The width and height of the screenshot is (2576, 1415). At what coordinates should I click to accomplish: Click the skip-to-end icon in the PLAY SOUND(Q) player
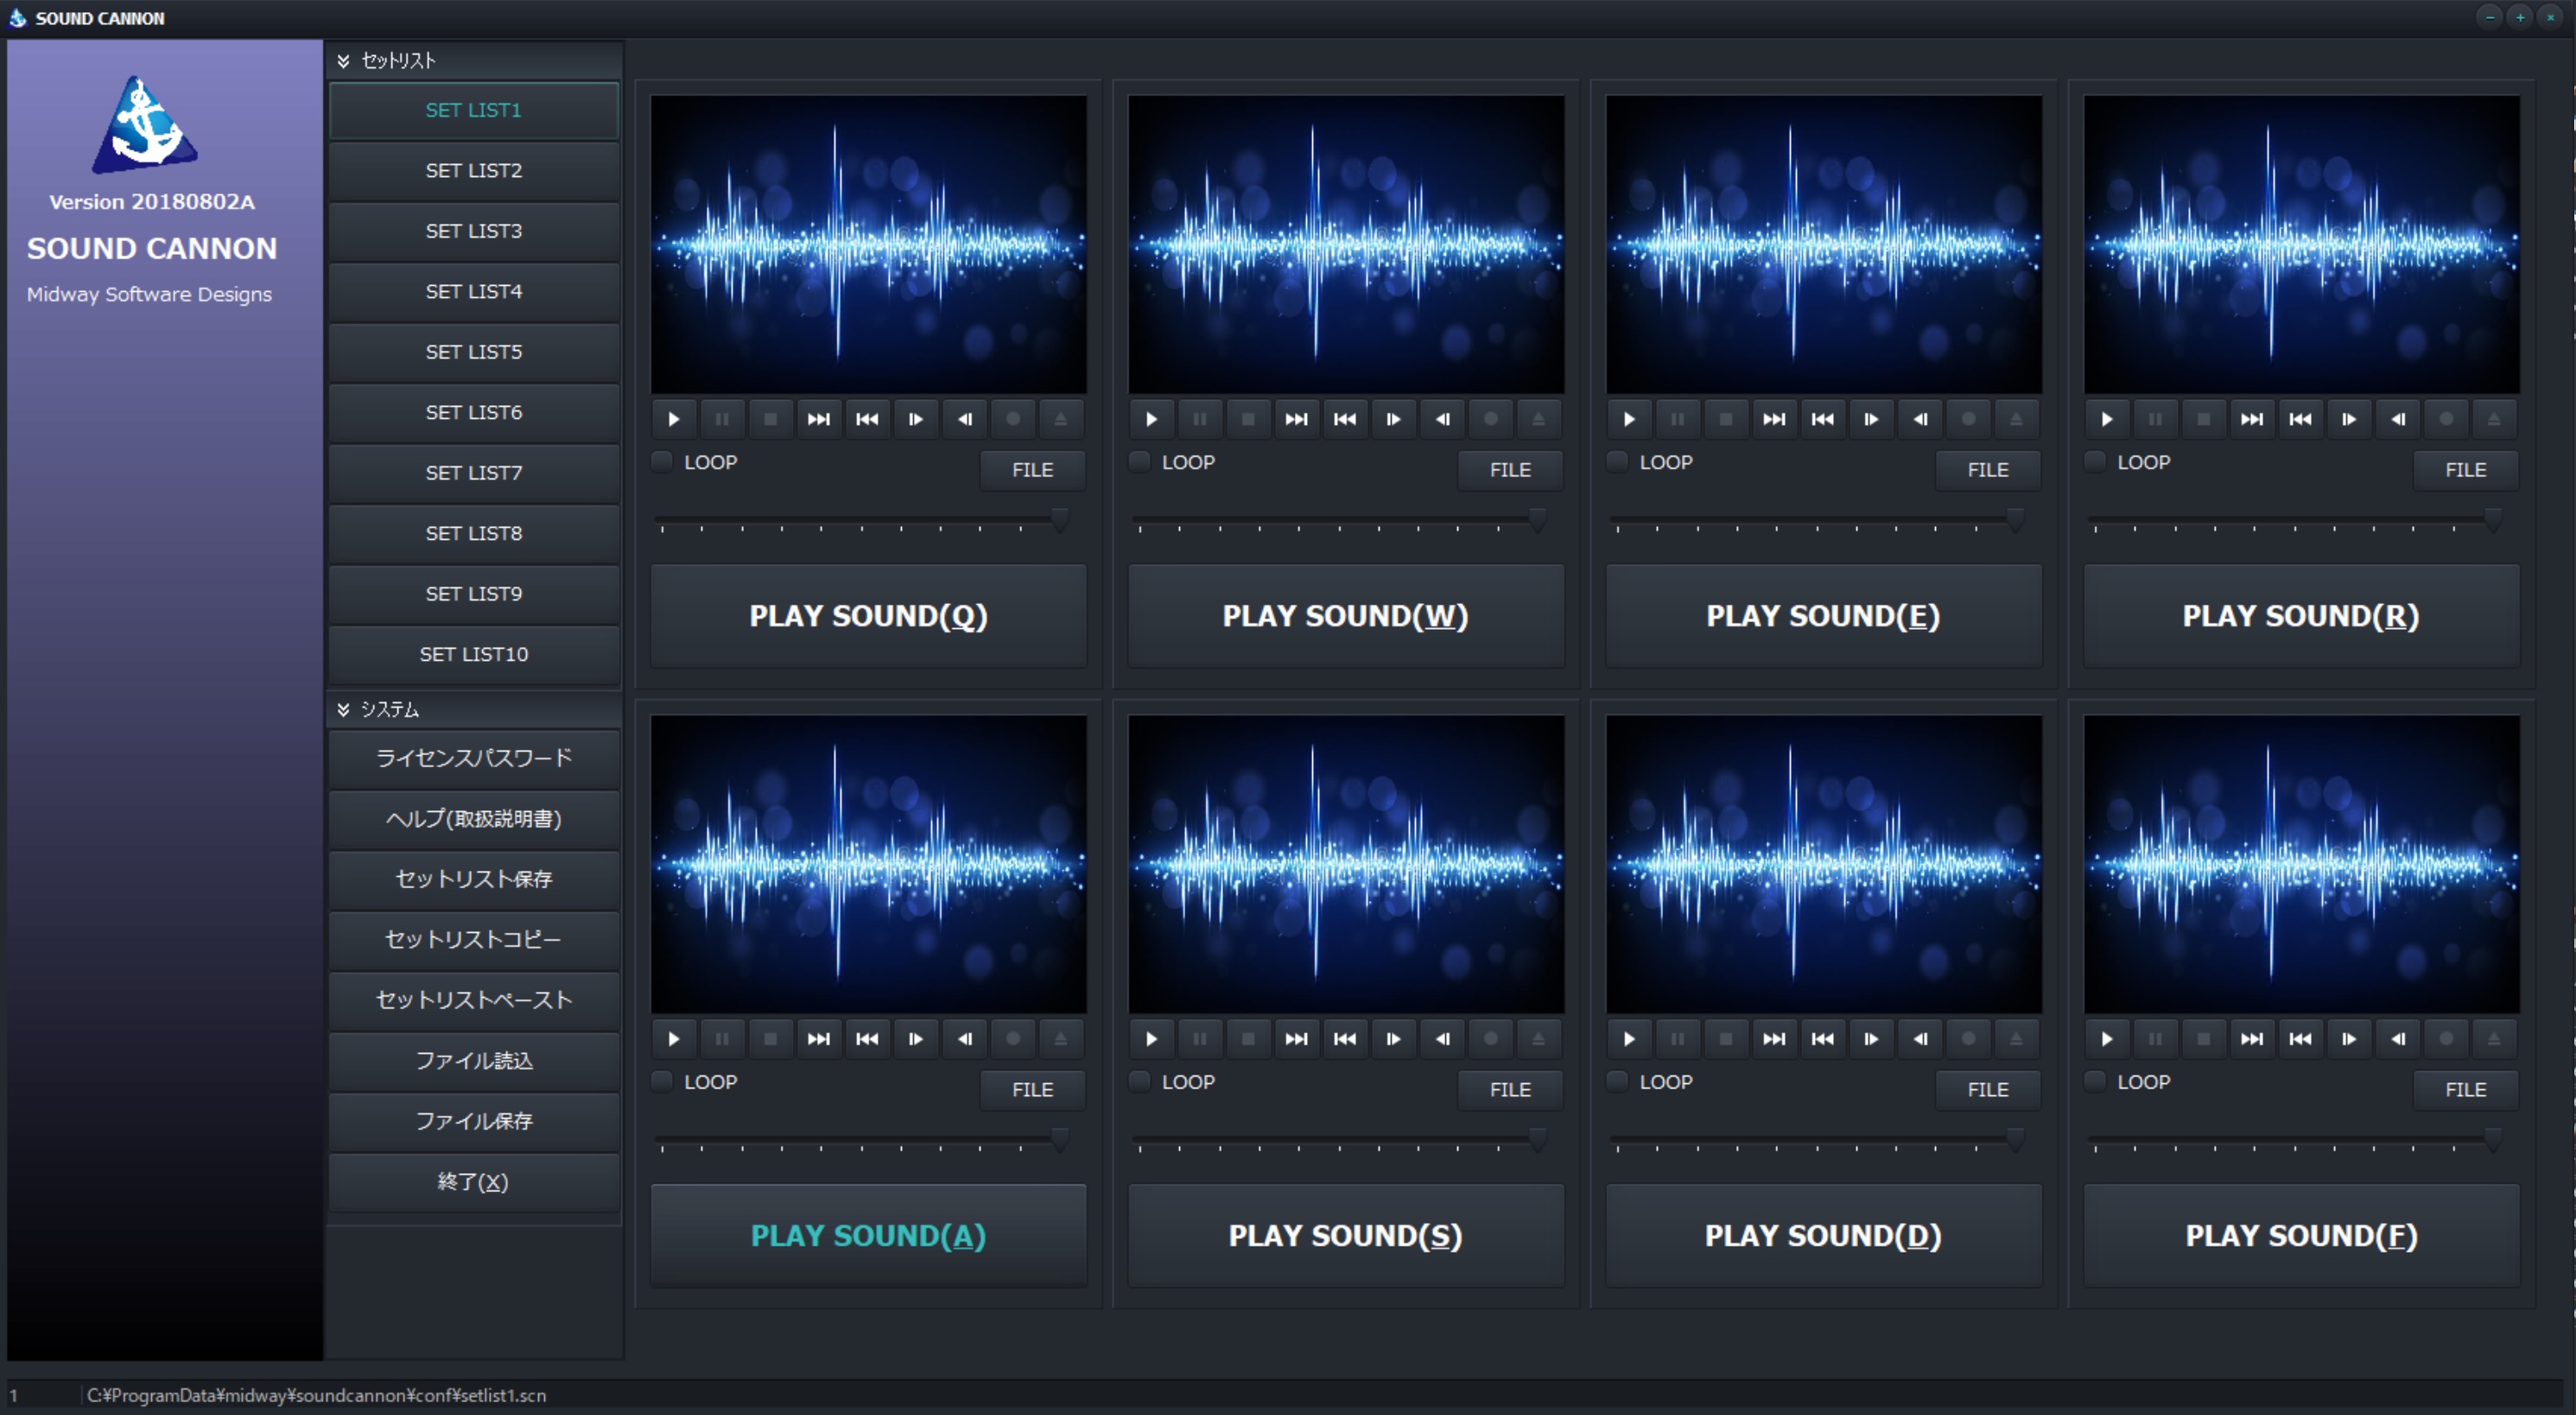pyautogui.click(x=819, y=419)
